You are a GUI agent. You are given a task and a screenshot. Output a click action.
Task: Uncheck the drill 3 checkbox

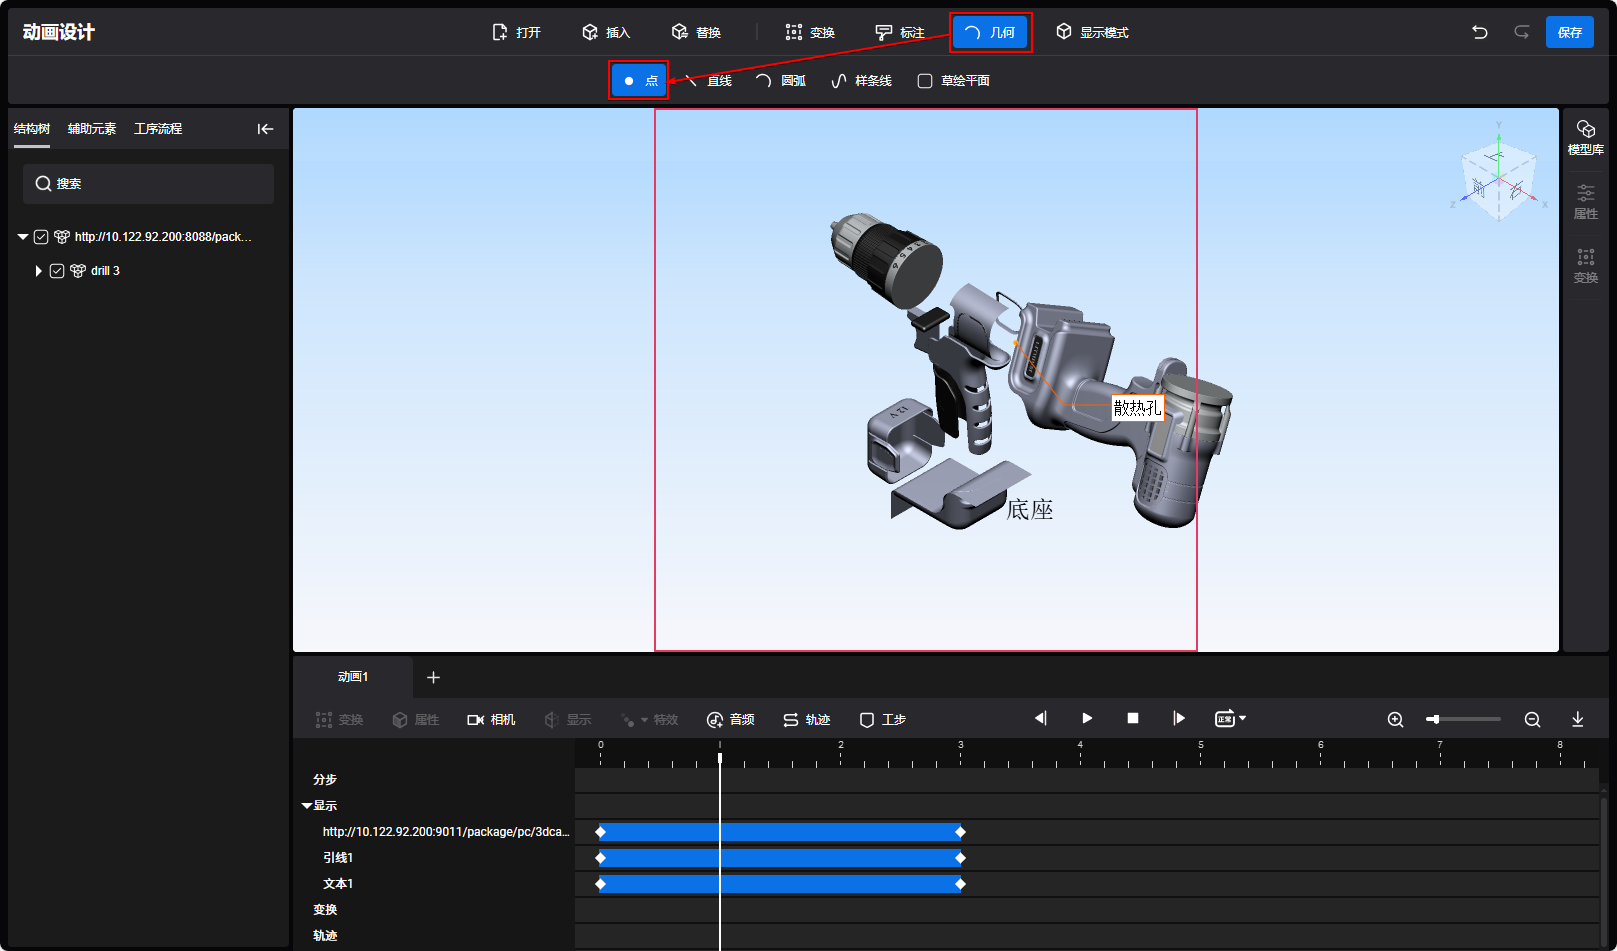pos(57,271)
